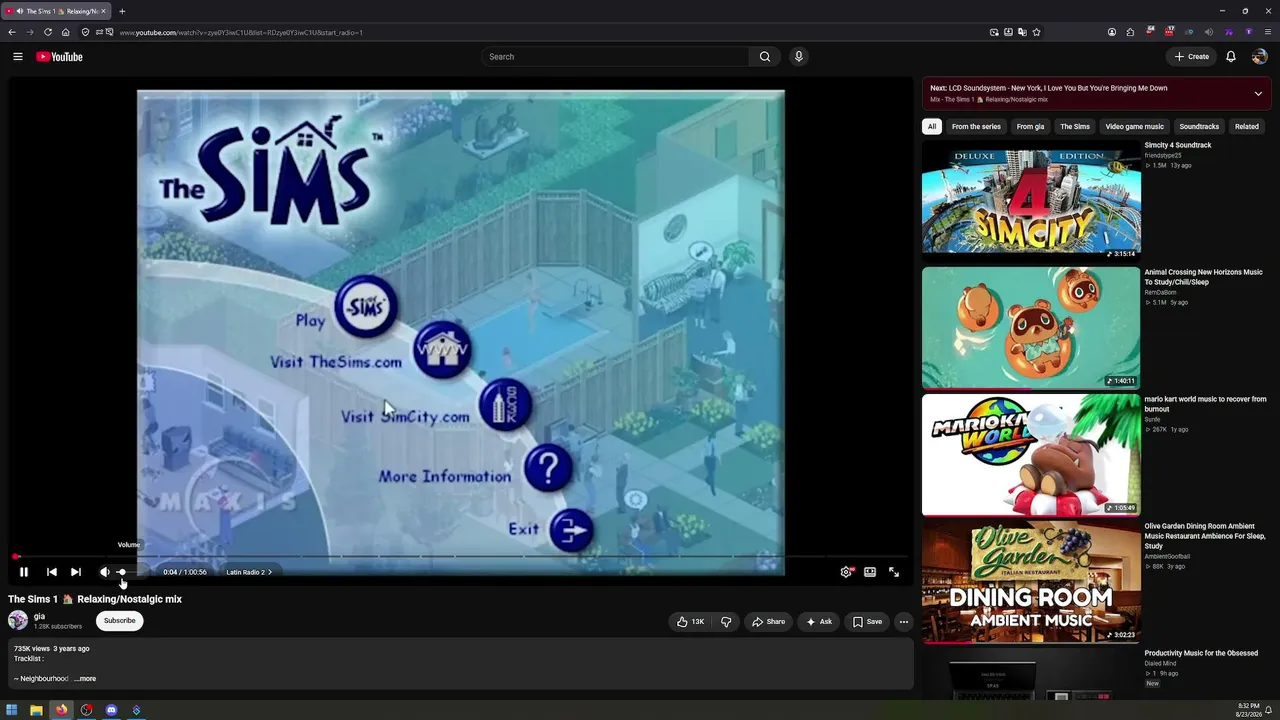Go back in browser history
Viewport: 1280px width, 720px height.
(x=12, y=32)
